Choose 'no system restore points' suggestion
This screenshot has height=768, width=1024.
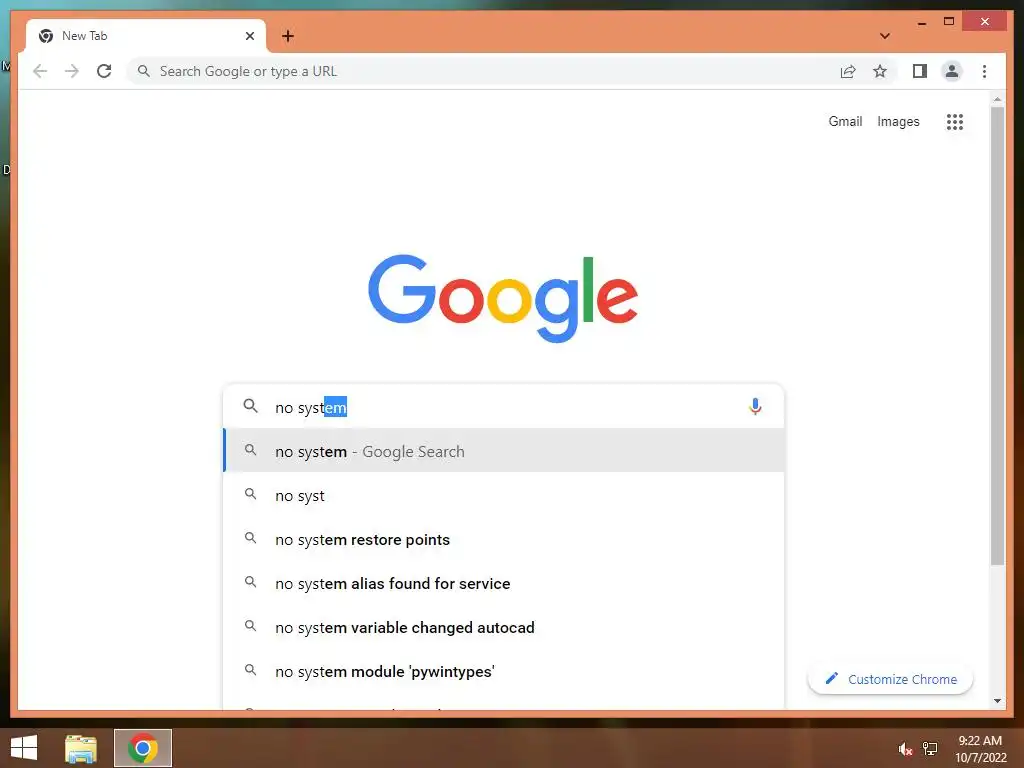pyautogui.click(x=504, y=539)
